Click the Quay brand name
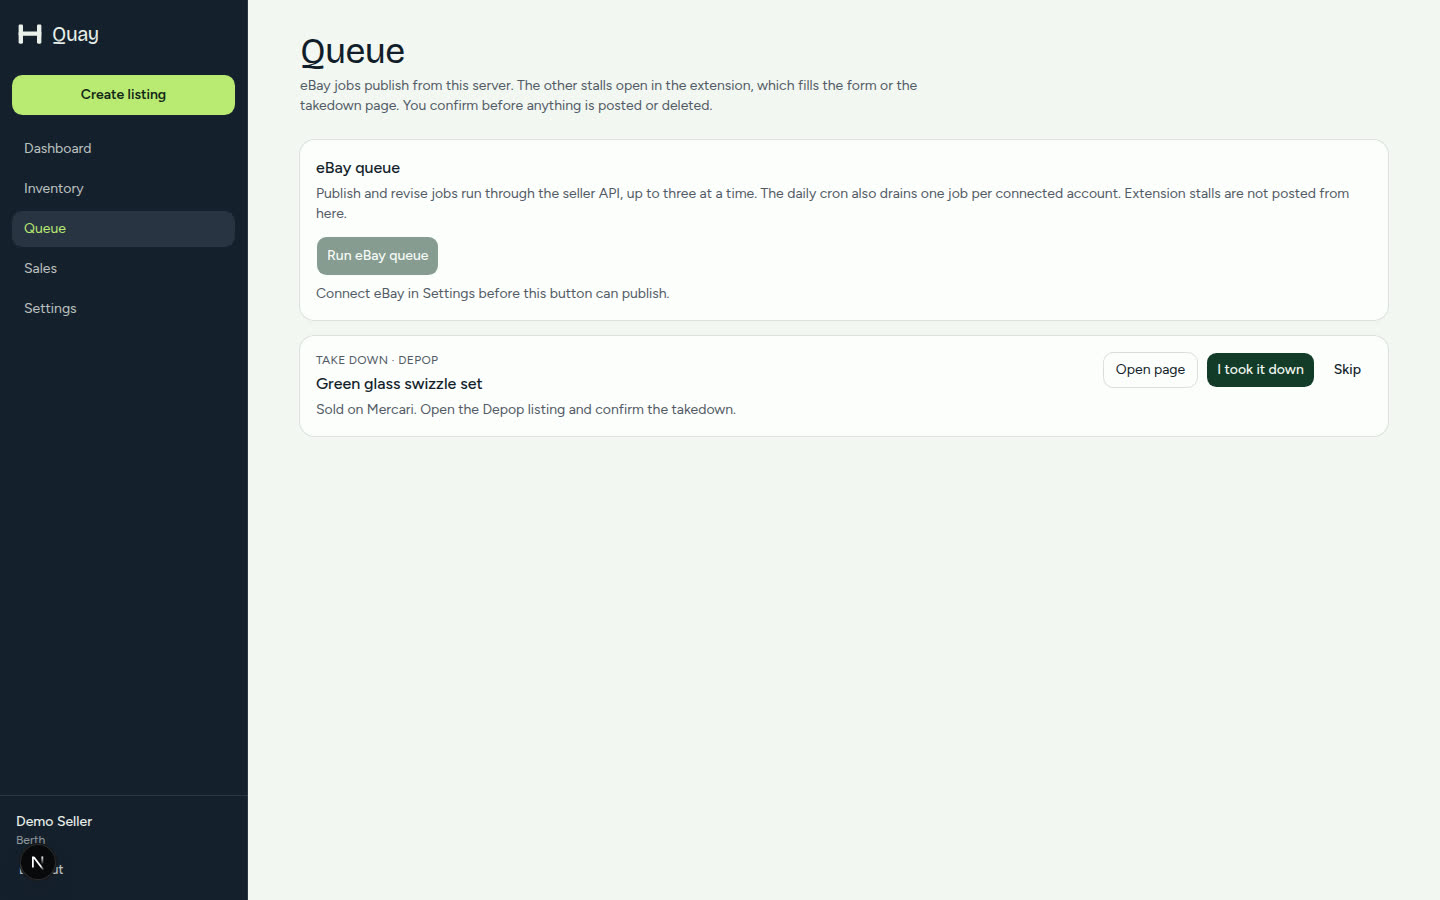Image resolution: width=1440 pixels, height=900 pixels. click(x=75, y=34)
